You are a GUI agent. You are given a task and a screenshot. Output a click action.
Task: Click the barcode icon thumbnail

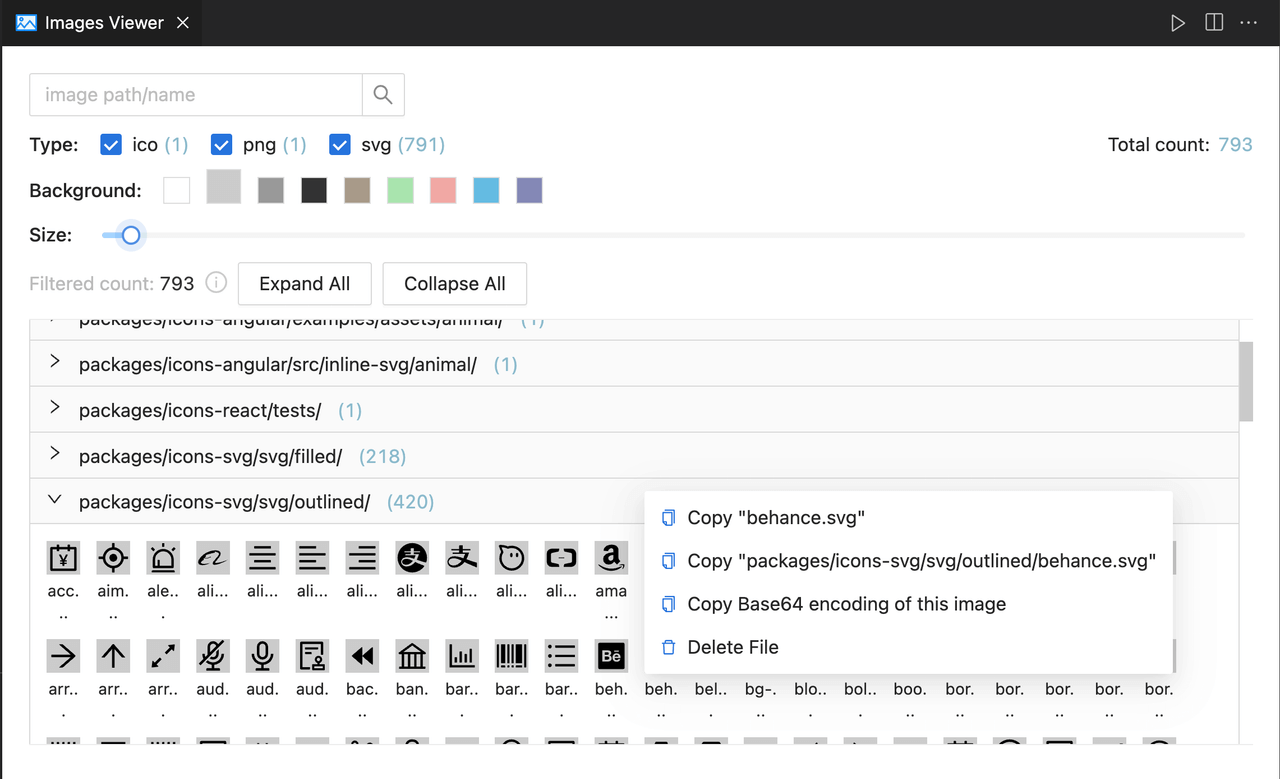pos(511,656)
